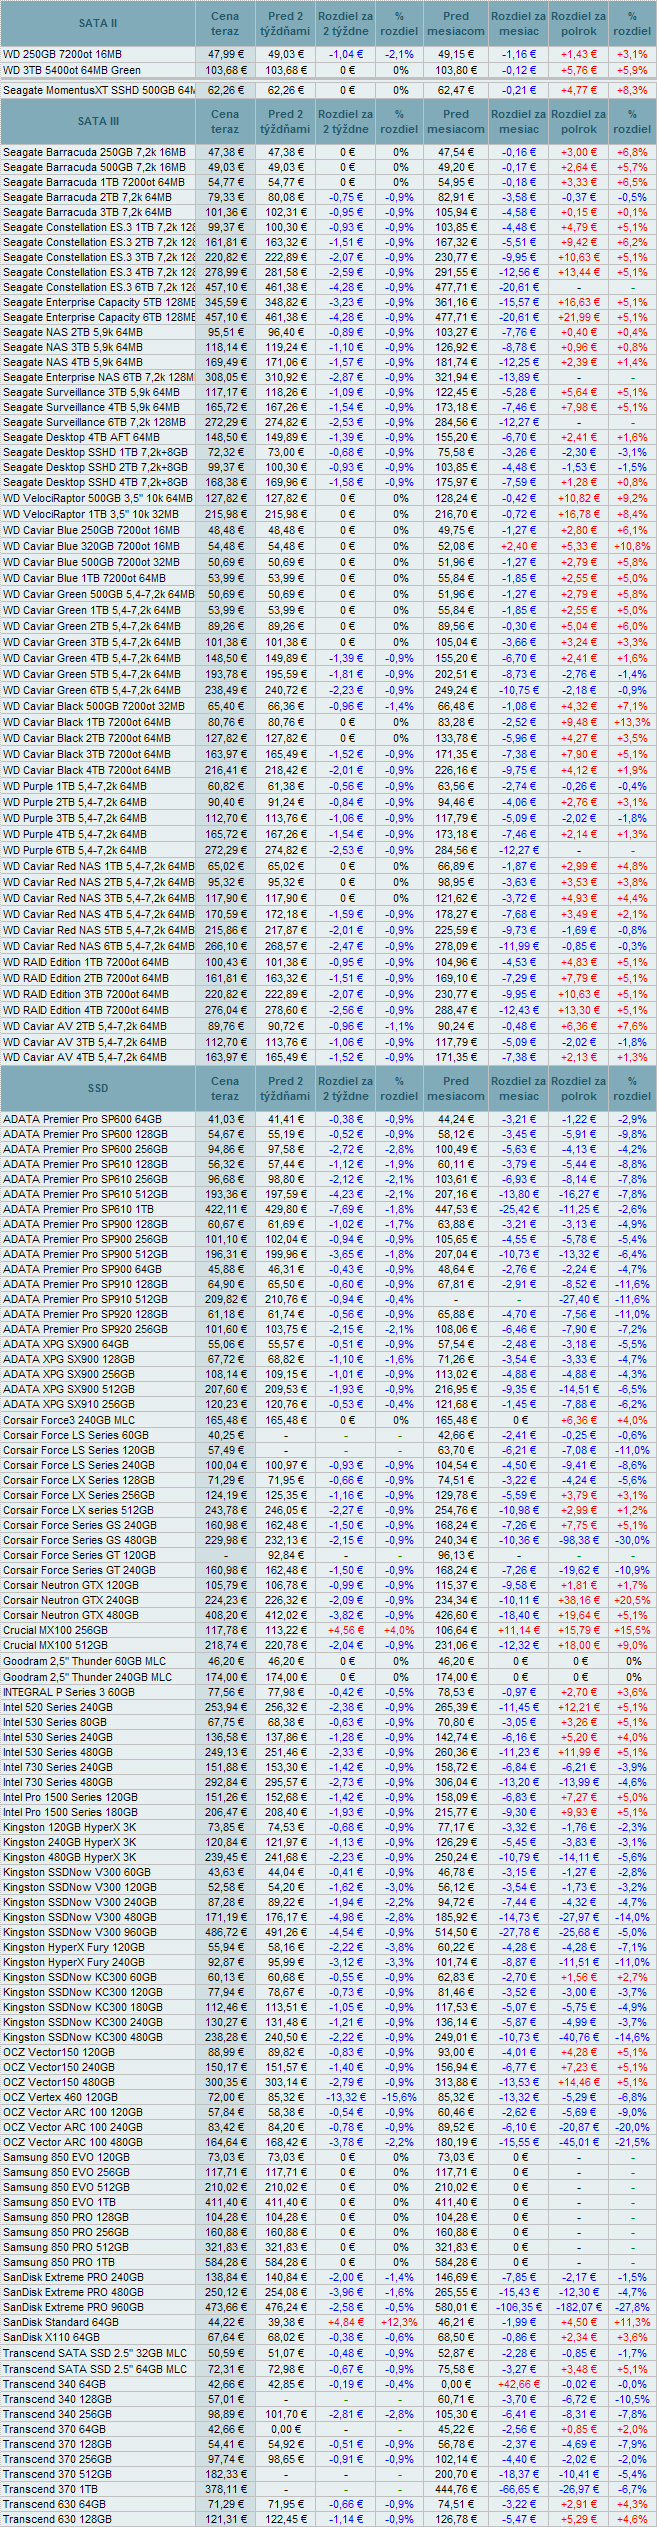657x2527 pixels.
Task: Select 'ADATA Premier Pro SP920 256GB'
Action: 85,1329
